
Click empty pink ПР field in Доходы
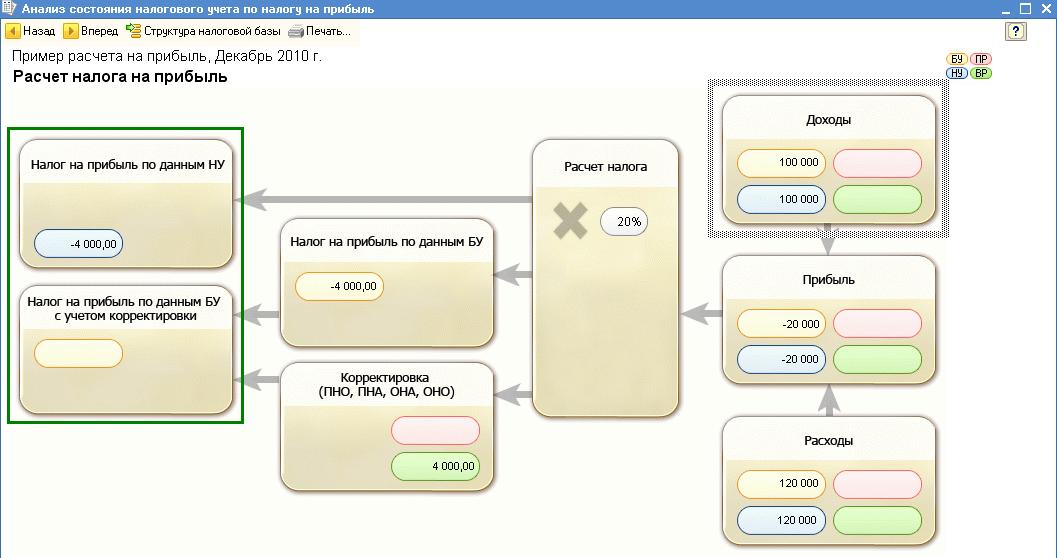click(x=877, y=163)
